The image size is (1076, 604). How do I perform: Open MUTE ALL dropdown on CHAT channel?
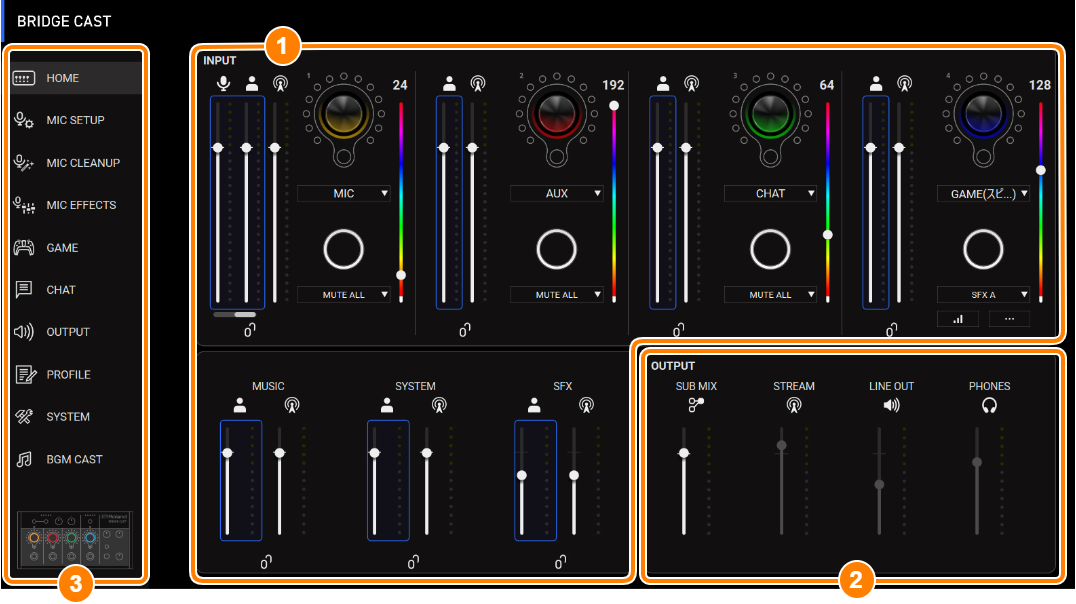point(770,294)
